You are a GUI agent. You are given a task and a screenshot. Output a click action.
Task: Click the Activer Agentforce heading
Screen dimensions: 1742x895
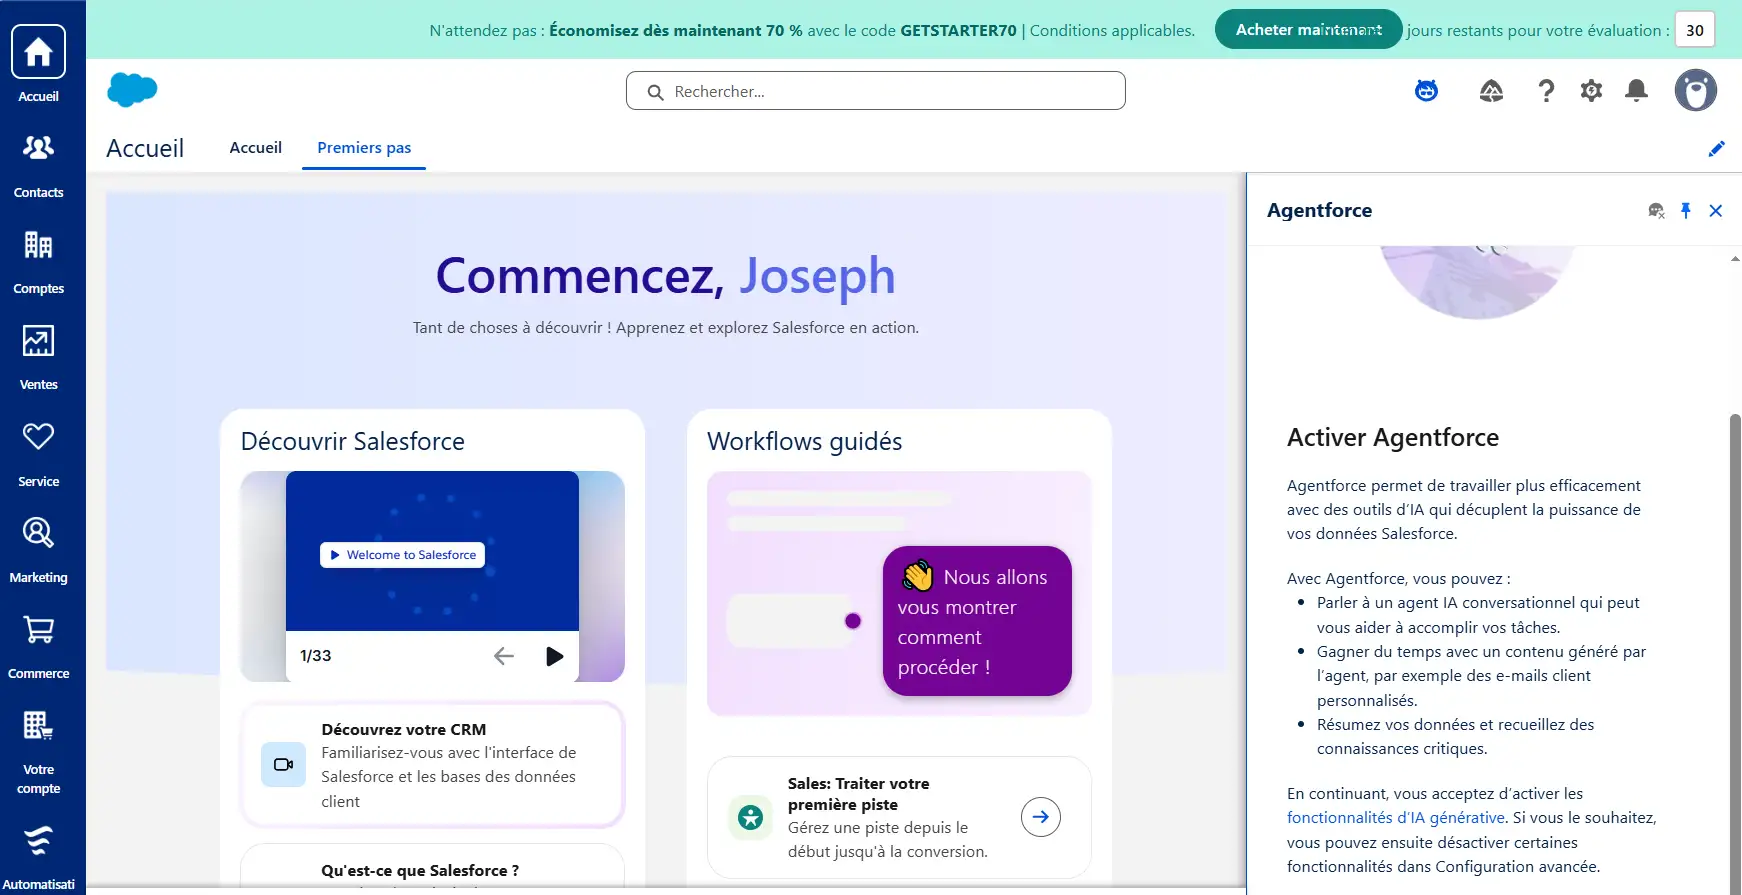[x=1393, y=438]
